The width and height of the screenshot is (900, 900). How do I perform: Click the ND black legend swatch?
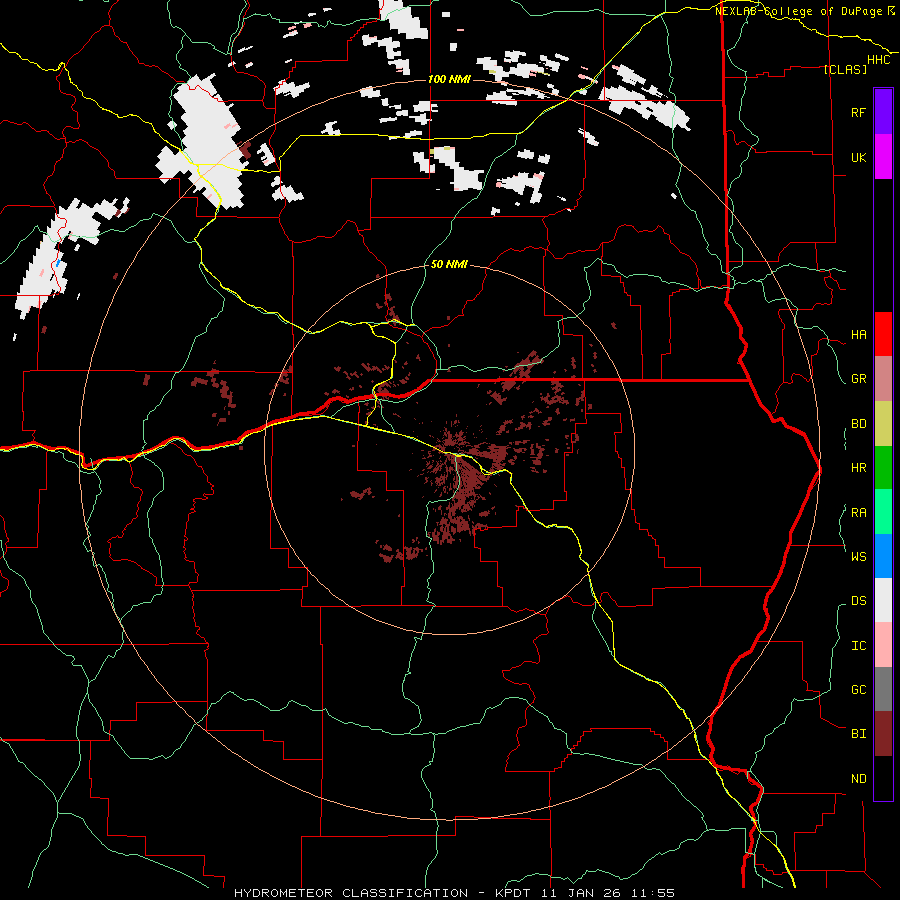click(x=883, y=778)
